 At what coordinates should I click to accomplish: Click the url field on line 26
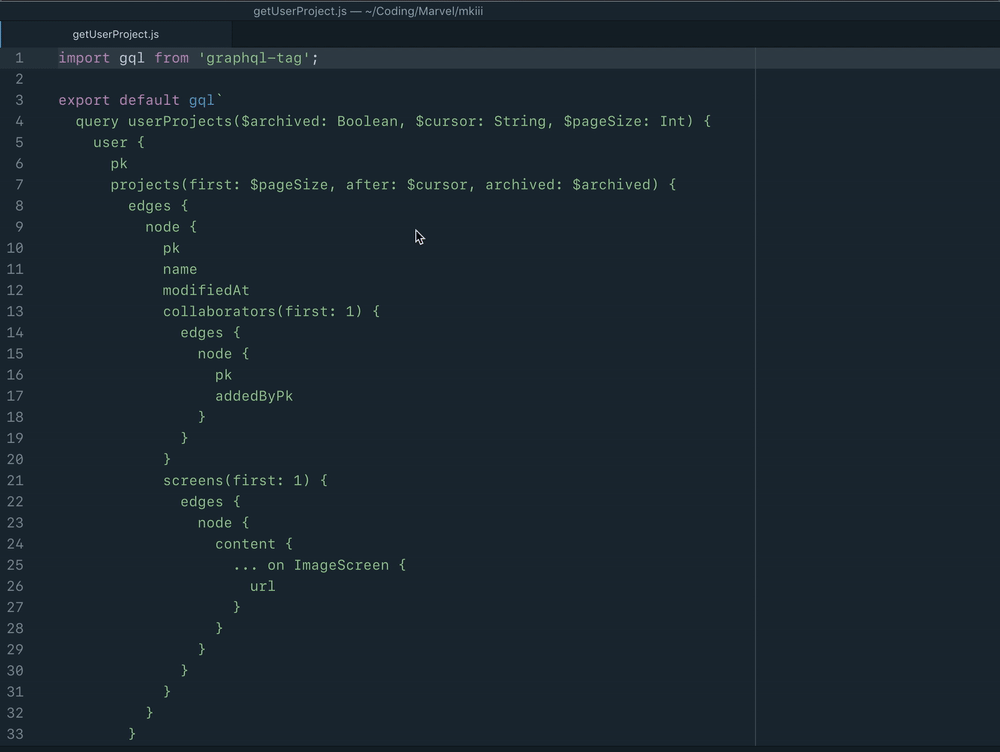[x=261, y=586]
